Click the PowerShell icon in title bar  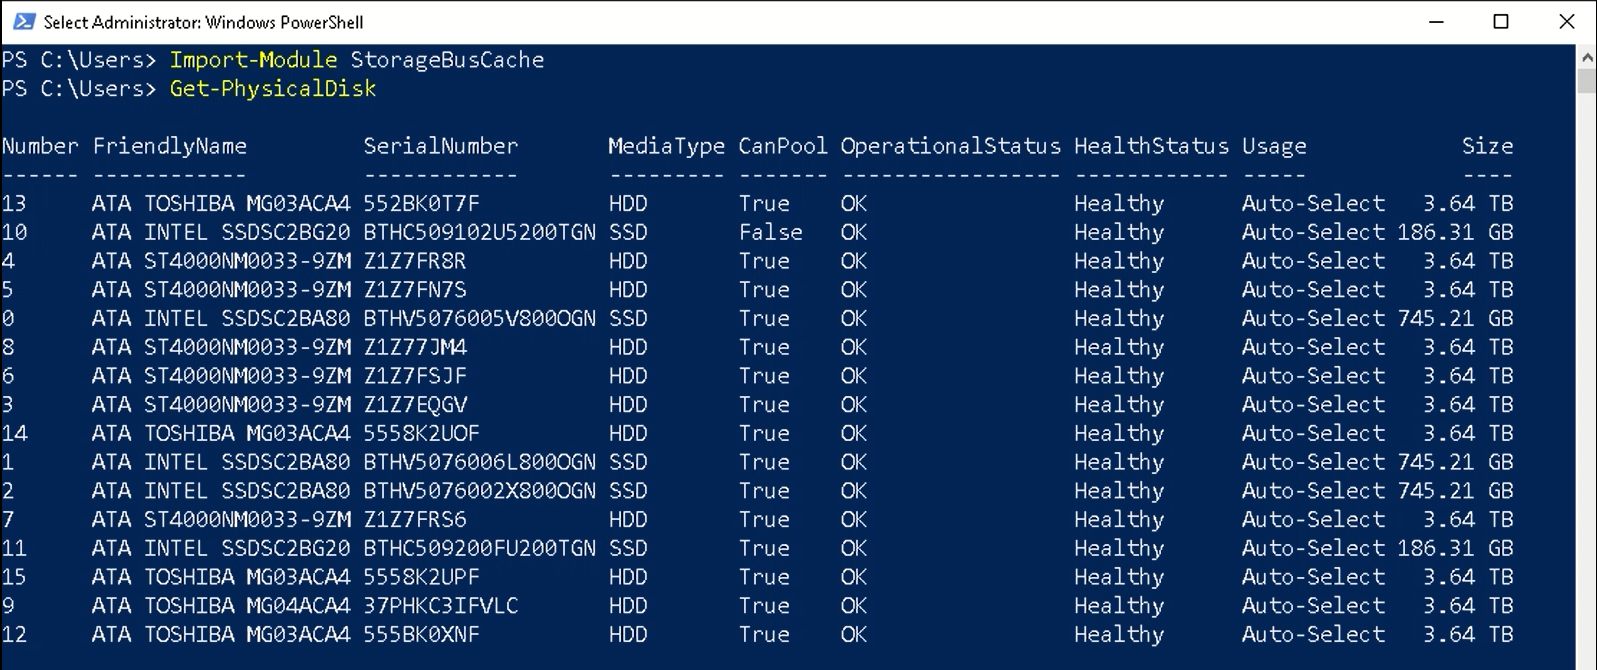tap(24, 21)
